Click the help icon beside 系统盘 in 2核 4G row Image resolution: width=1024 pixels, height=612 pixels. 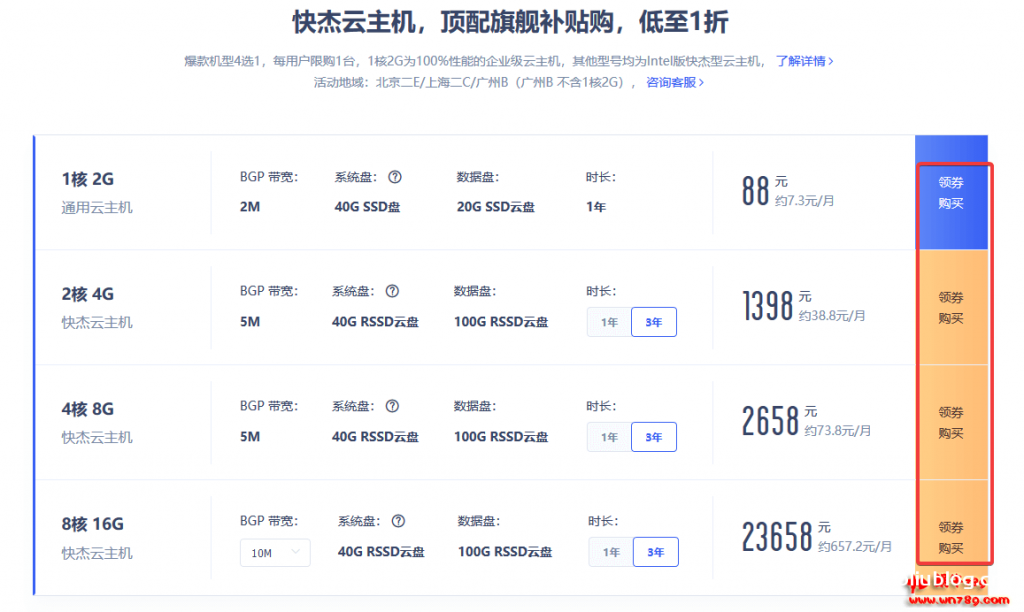click(x=392, y=291)
